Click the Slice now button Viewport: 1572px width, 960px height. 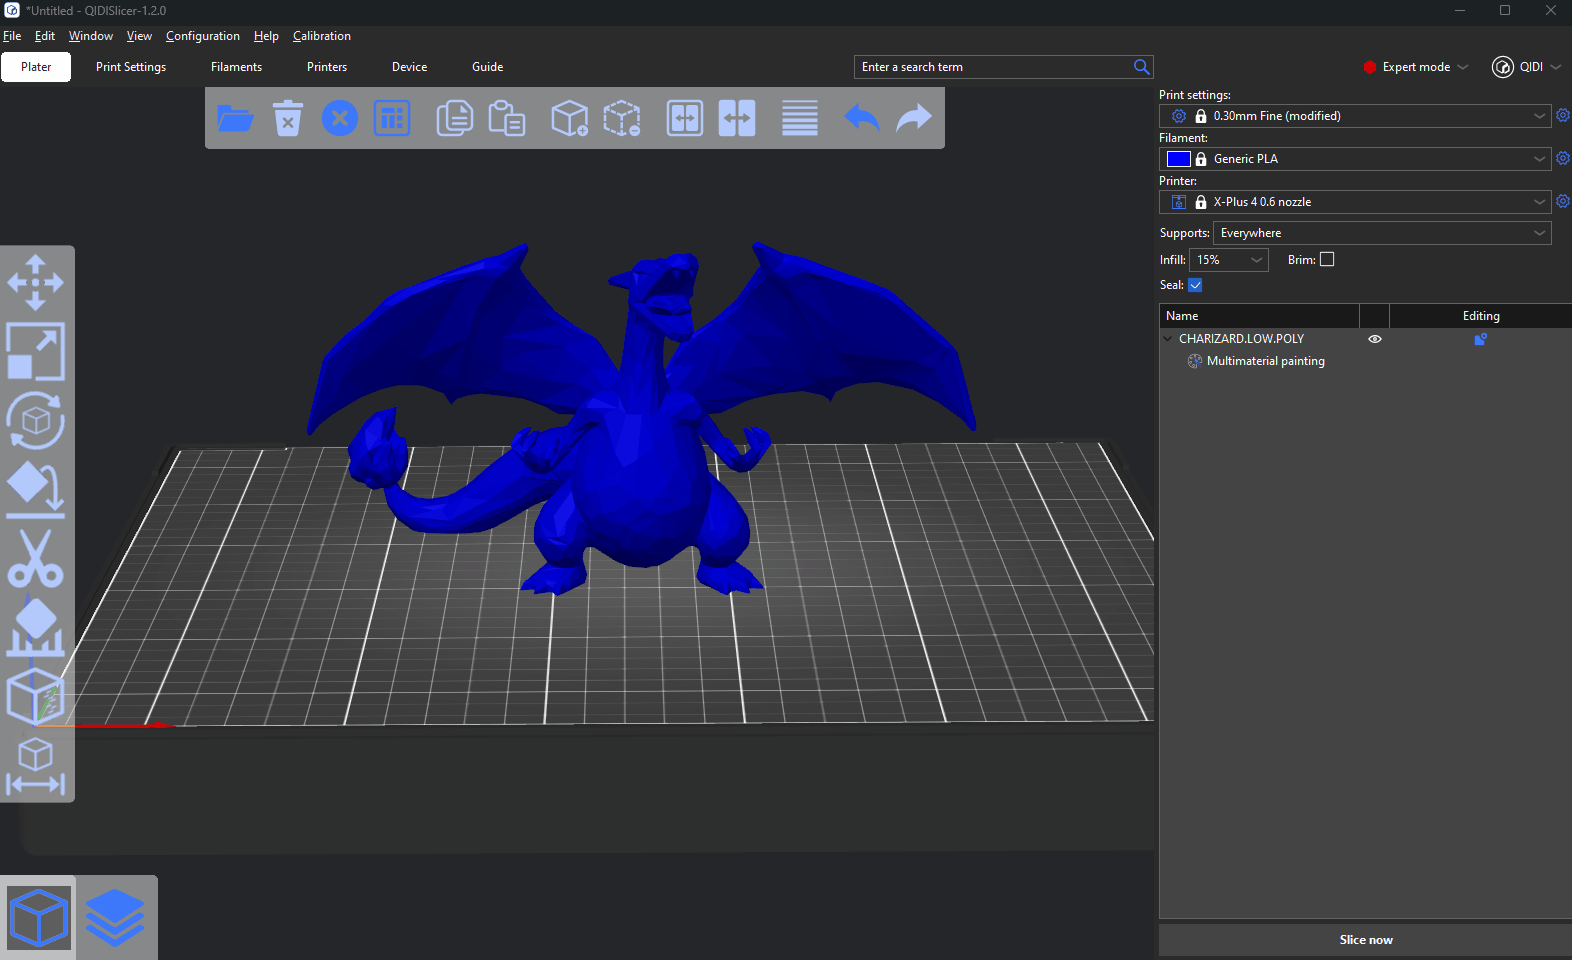point(1365,940)
